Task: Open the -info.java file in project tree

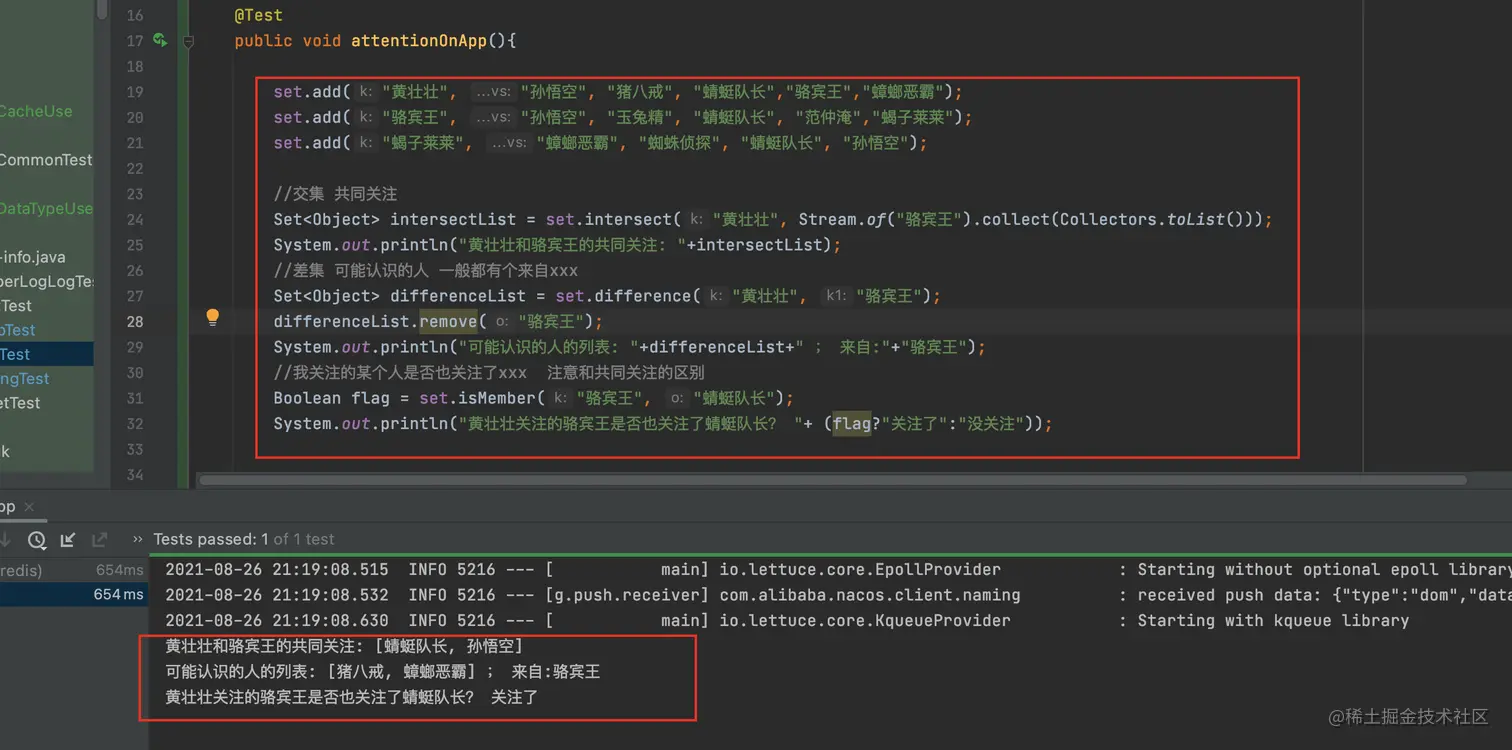Action: point(33,257)
